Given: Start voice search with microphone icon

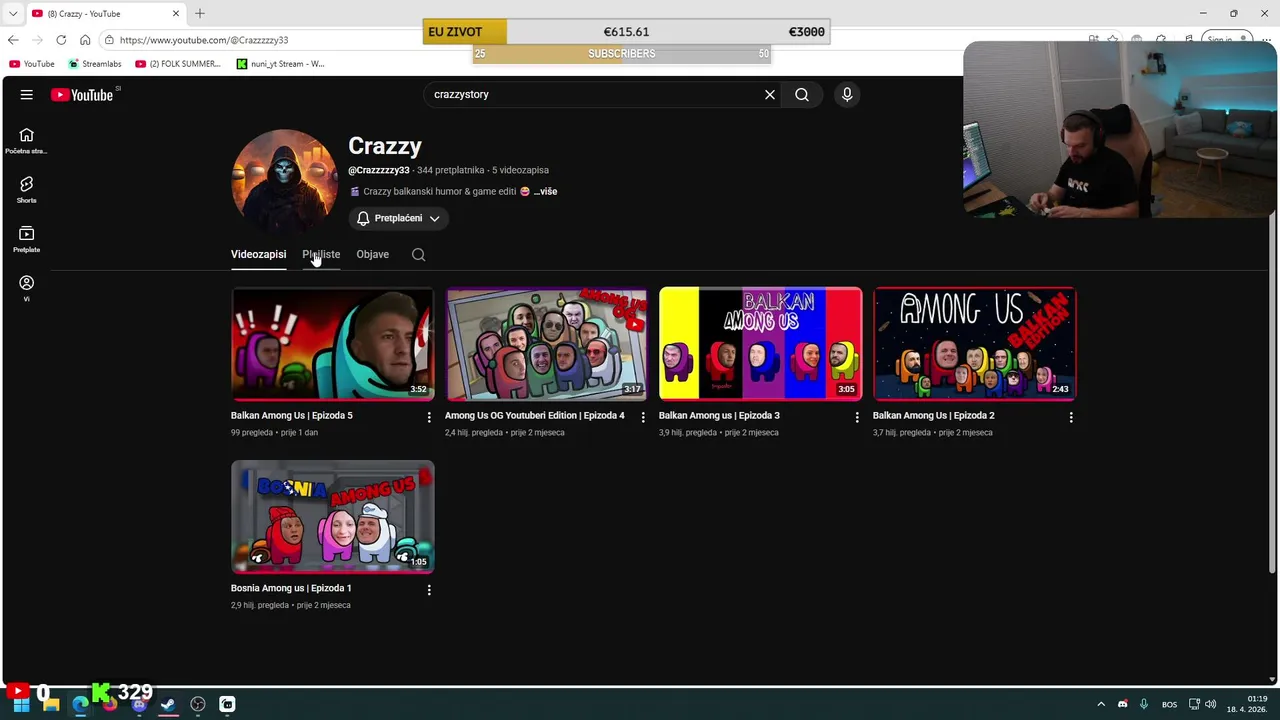Looking at the screenshot, I should 847,95.
